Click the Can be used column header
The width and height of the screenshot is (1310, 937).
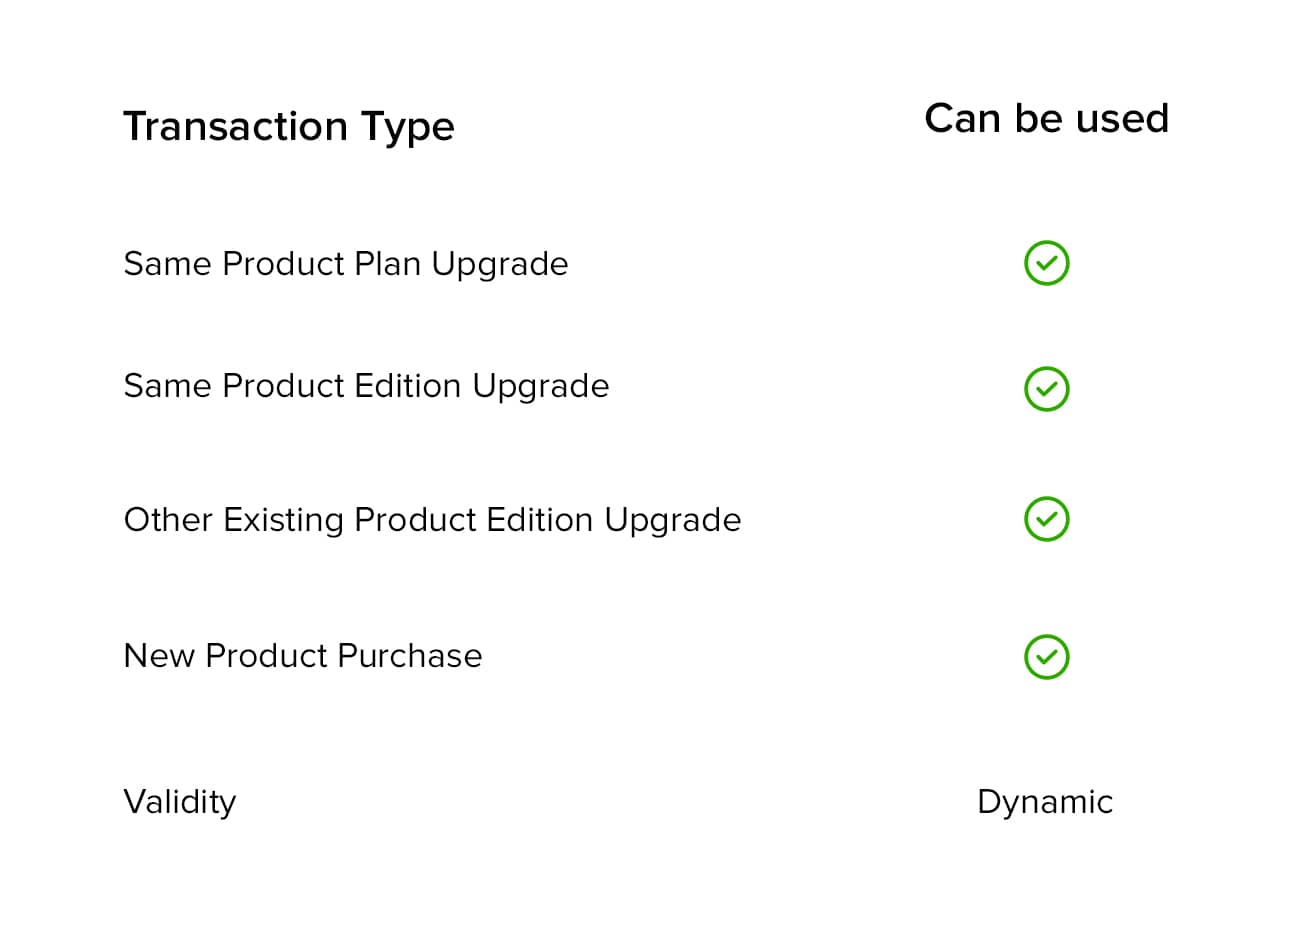1046,118
